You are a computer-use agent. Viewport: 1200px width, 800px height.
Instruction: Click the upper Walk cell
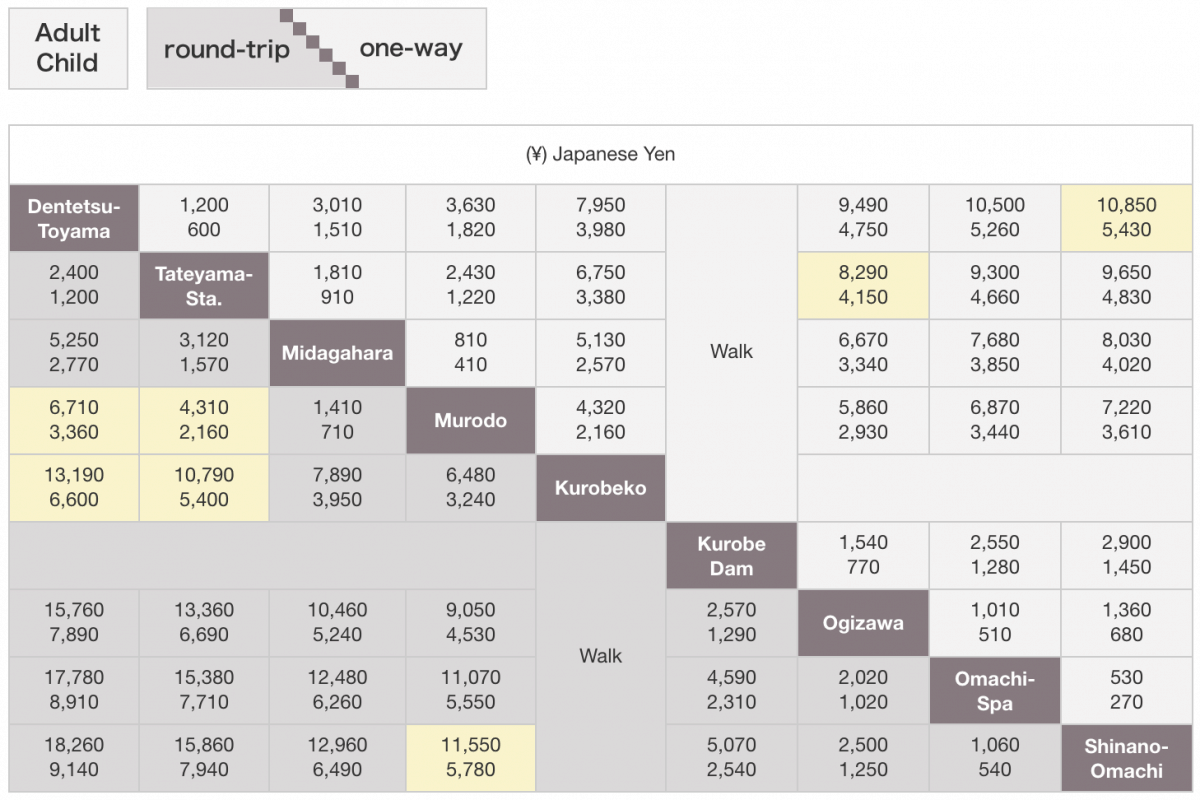(x=731, y=352)
